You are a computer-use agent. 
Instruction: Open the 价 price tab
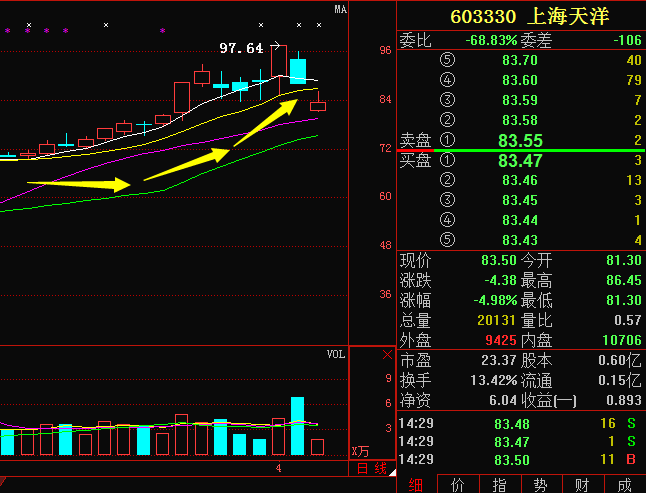pyautogui.click(x=458, y=484)
